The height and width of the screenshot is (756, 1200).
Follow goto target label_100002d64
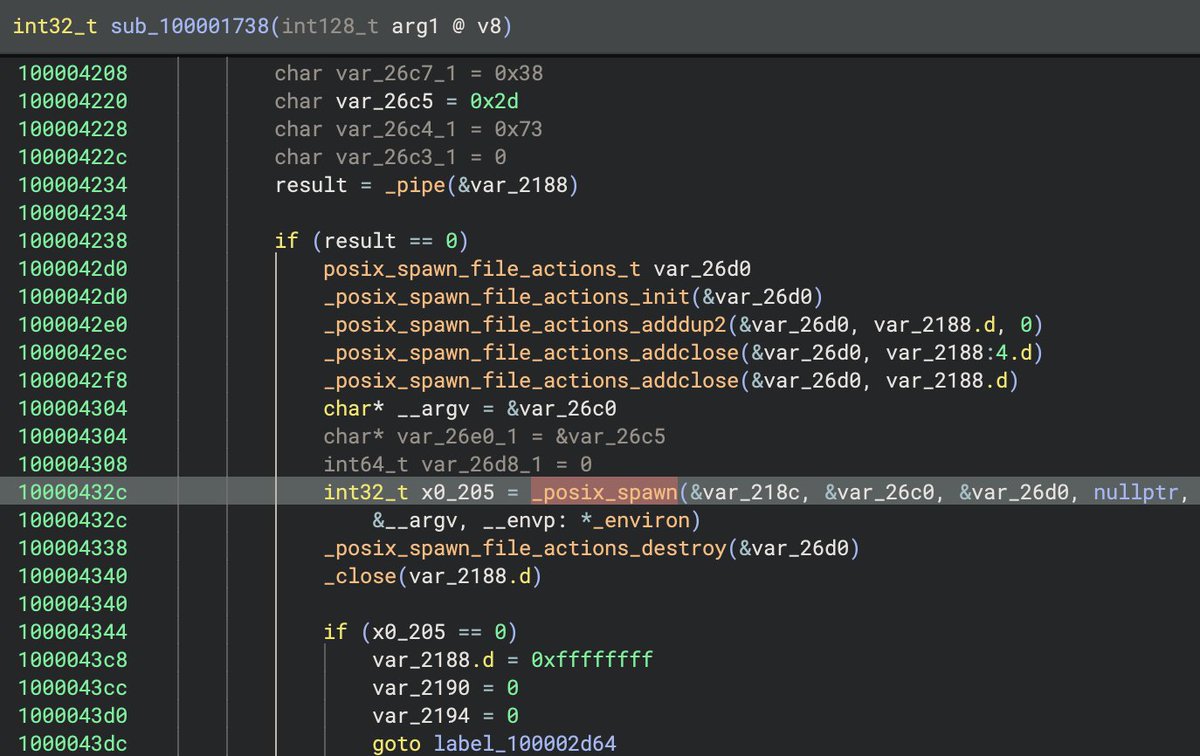point(524,745)
